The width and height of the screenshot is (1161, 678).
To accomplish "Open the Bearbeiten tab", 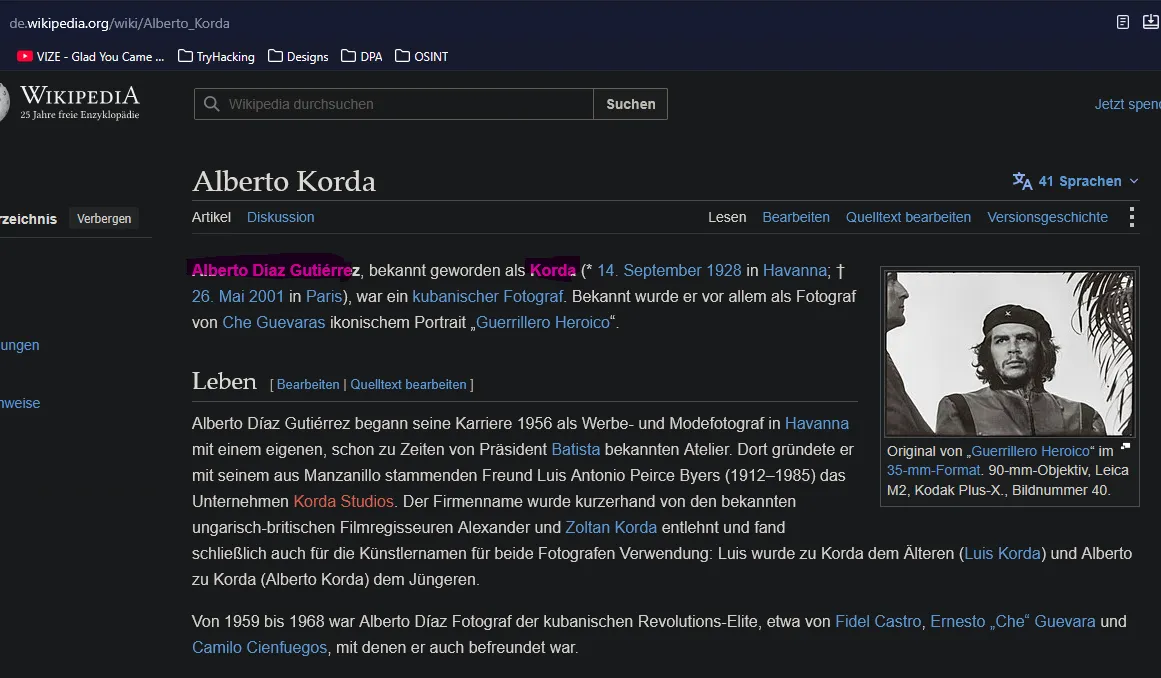I will click(796, 217).
